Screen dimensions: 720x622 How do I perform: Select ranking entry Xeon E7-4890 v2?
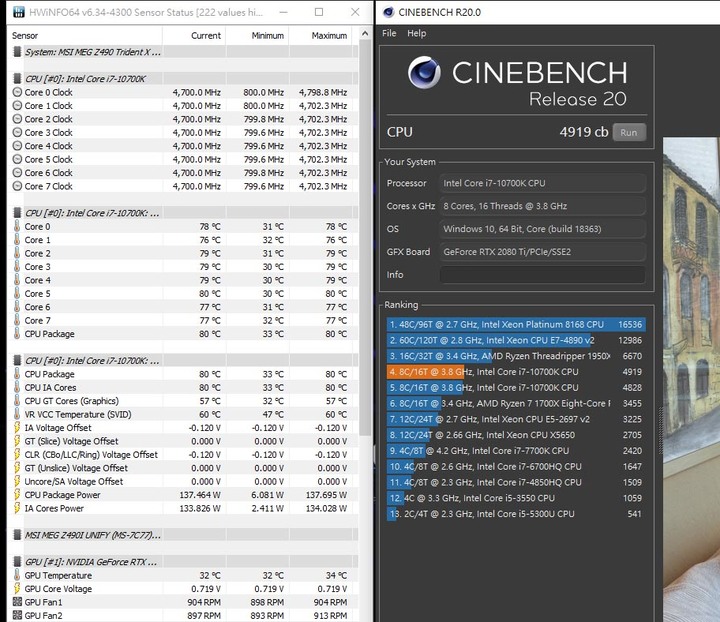[516, 340]
